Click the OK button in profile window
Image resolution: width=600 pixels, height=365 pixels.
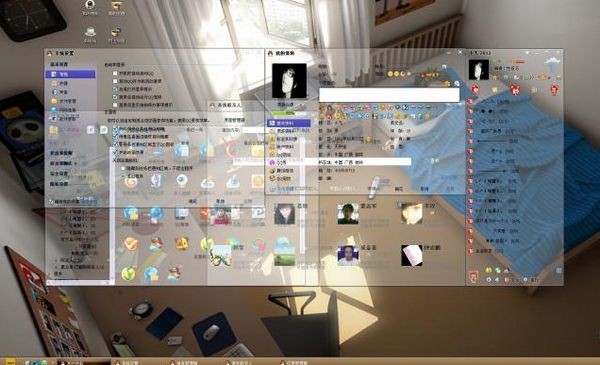click(x=398, y=189)
